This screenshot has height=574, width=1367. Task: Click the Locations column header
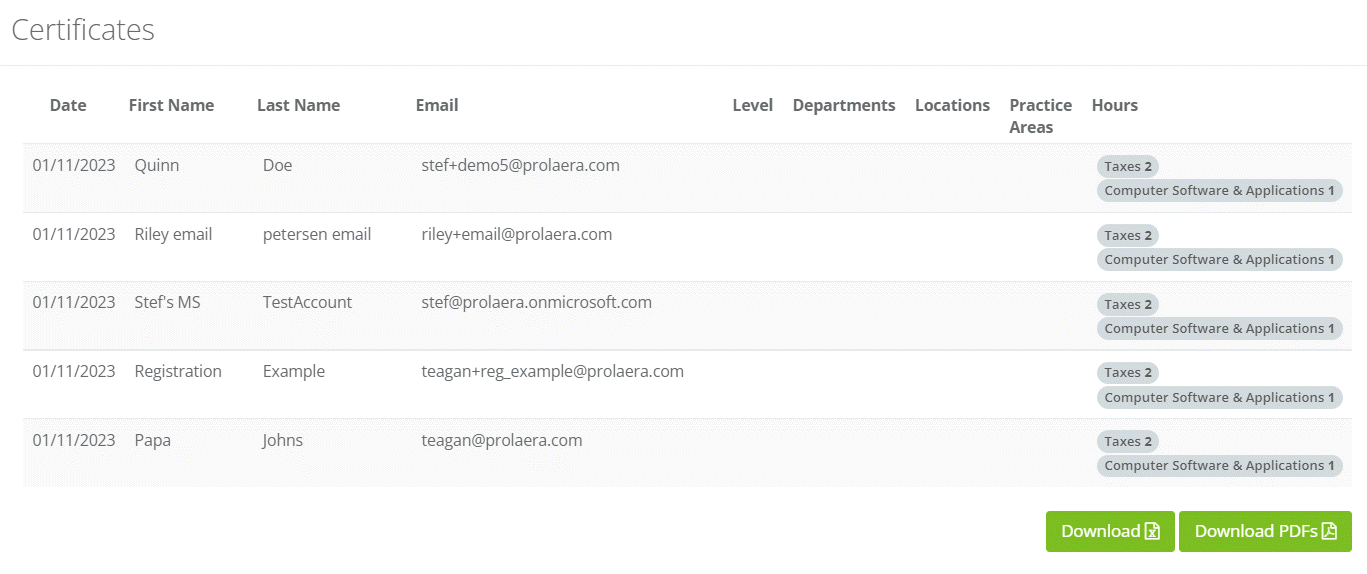click(x=952, y=105)
